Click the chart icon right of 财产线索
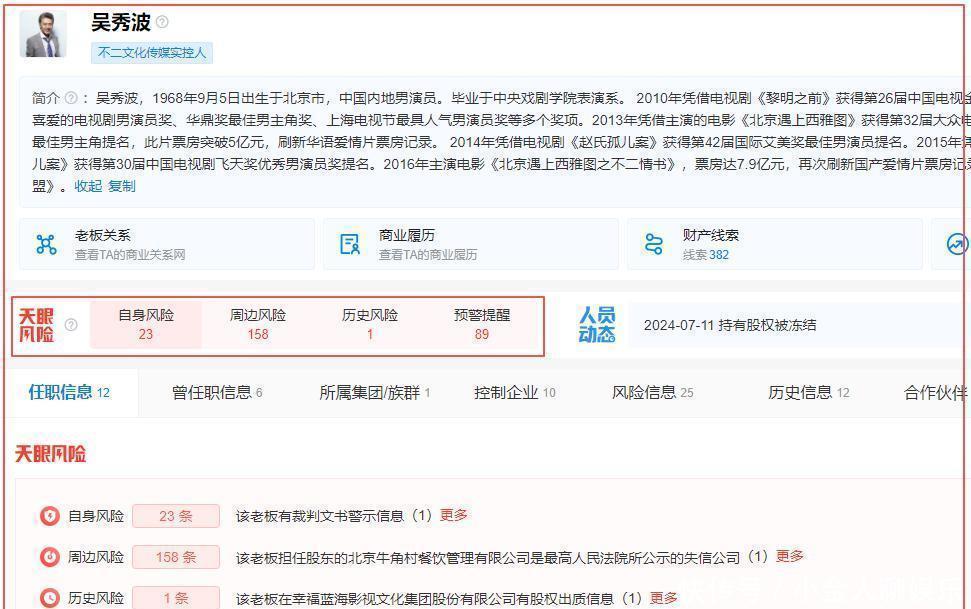 tap(957, 245)
